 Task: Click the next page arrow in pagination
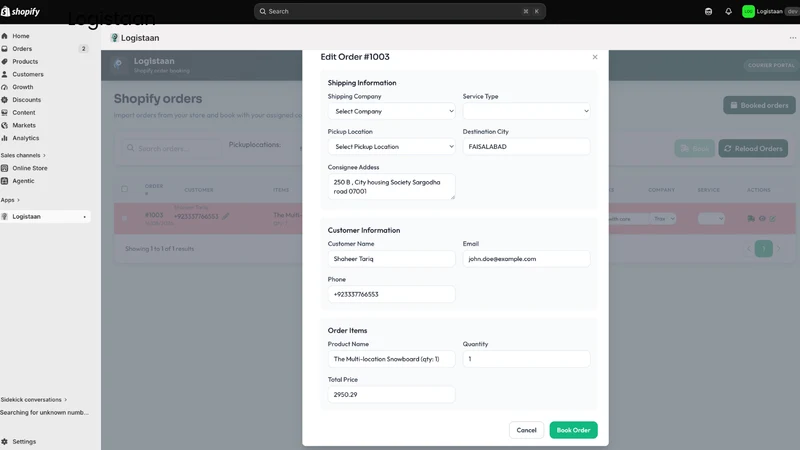tap(779, 248)
